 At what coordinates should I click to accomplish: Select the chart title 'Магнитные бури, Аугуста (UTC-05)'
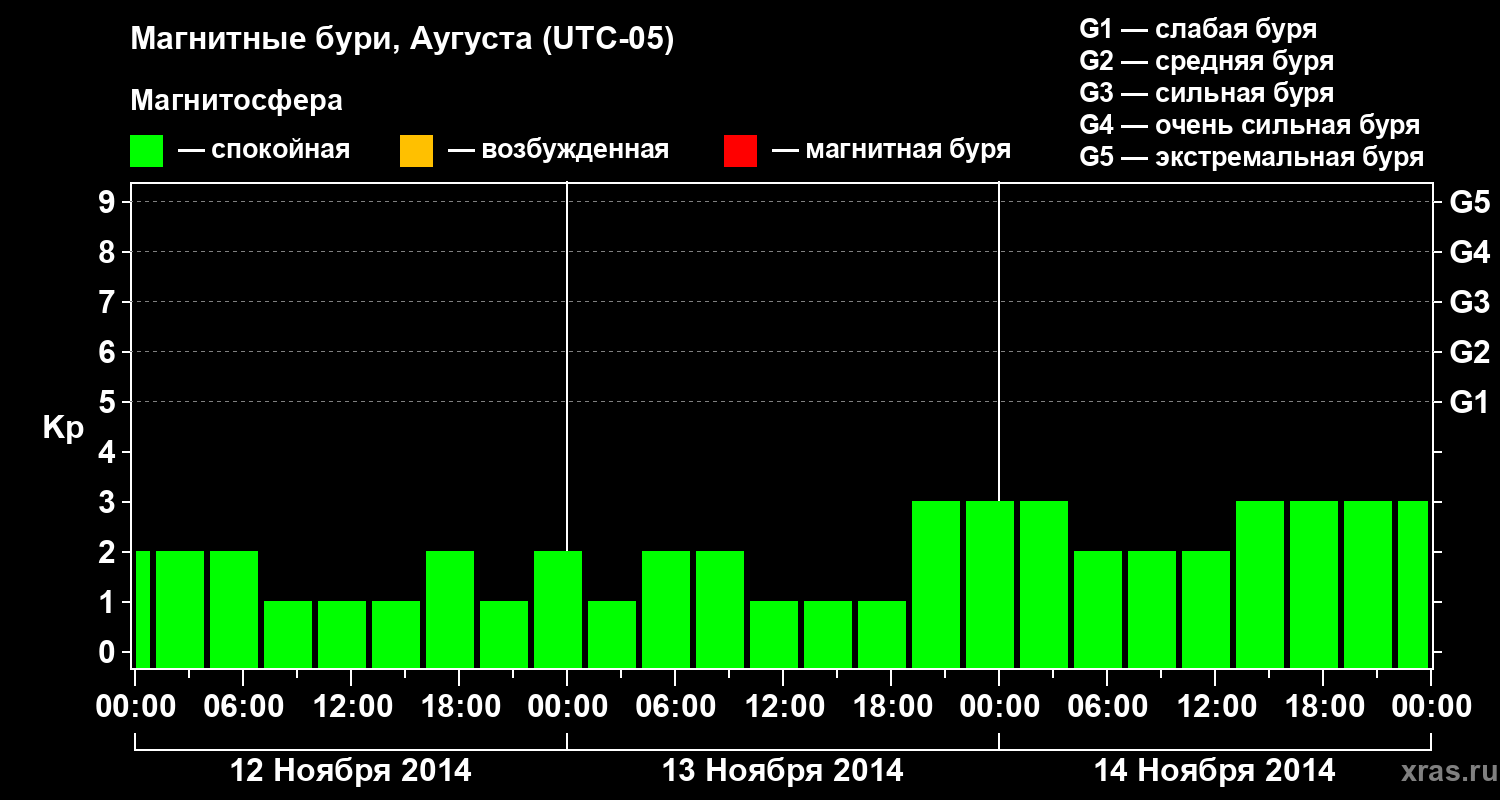point(402,40)
